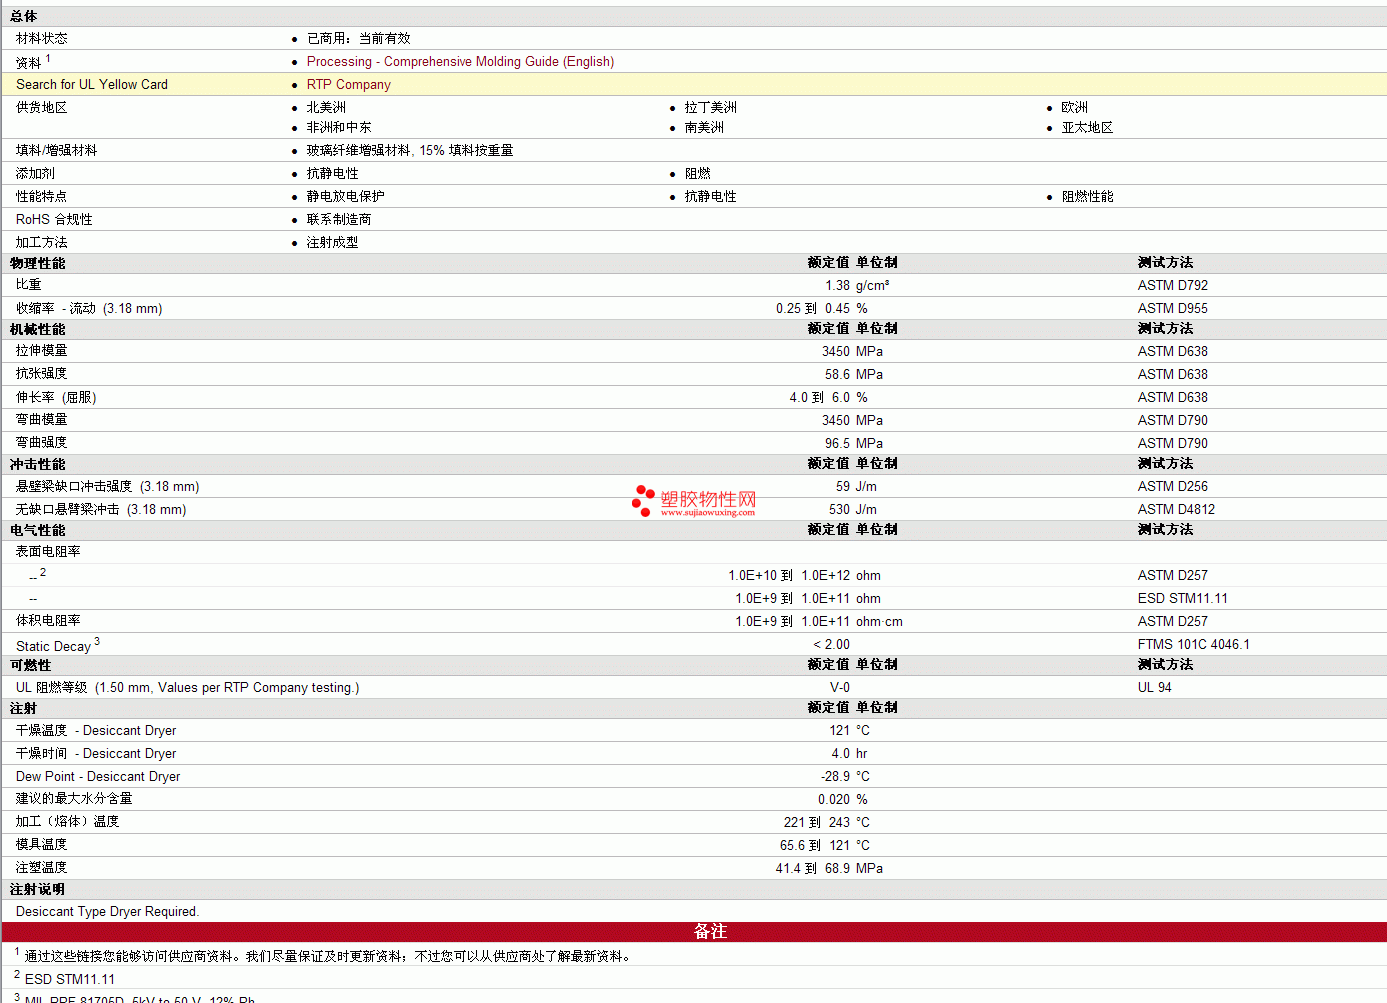Select the 联系制造商 RoHS value
The height and width of the screenshot is (1003, 1387).
(x=339, y=220)
